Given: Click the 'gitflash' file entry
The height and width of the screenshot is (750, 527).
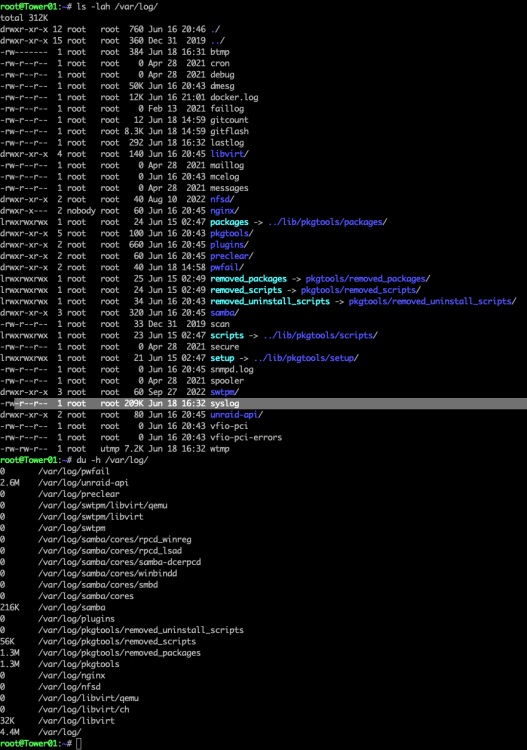Looking at the screenshot, I should [x=230, y=132].
